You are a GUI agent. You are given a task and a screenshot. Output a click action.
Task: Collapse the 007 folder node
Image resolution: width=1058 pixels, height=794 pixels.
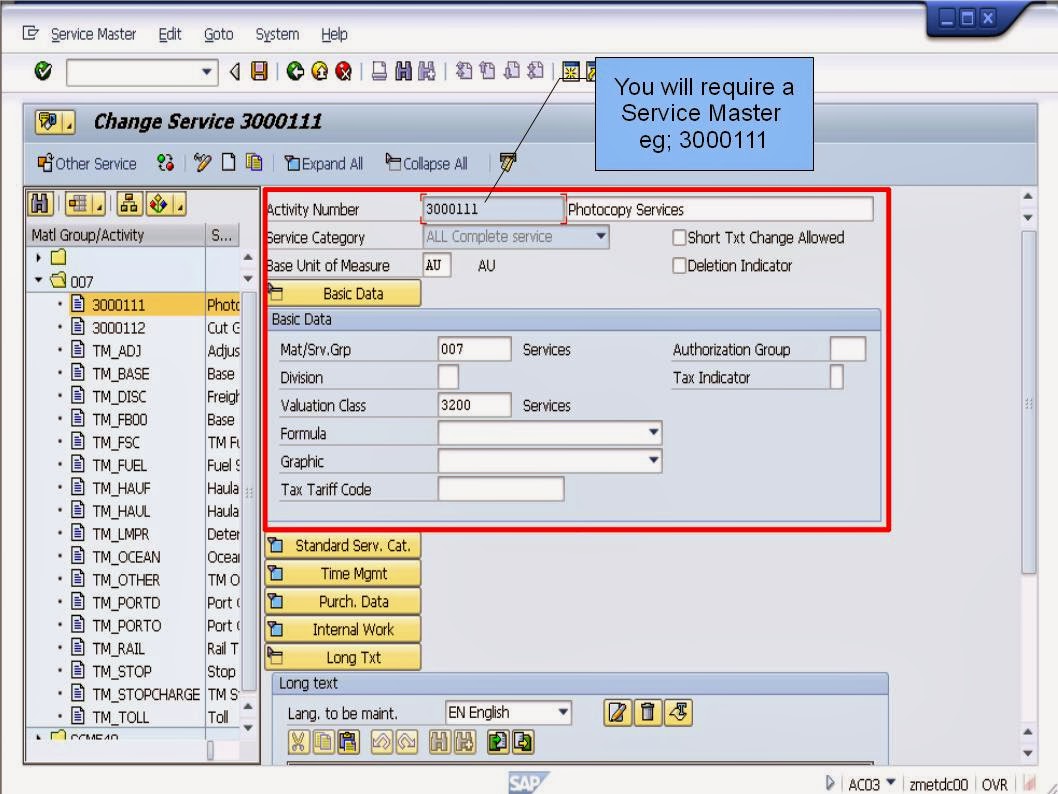(38, 280)
